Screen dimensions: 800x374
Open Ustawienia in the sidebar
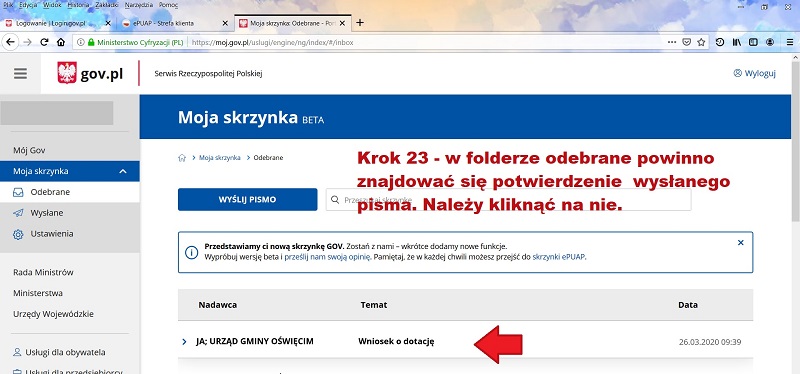coord(52,234)
